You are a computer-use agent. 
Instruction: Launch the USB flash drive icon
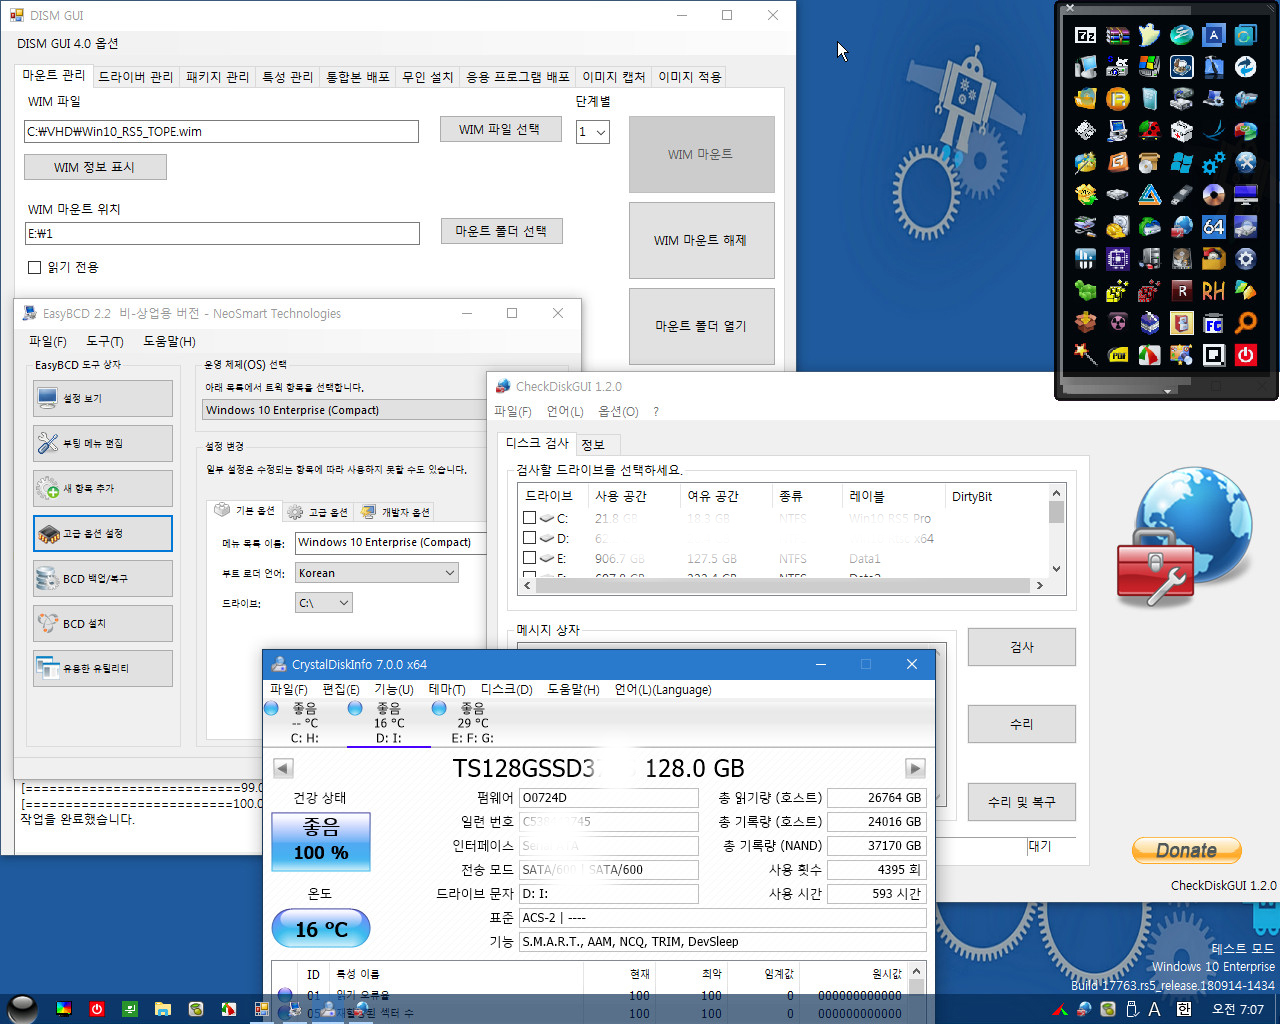[x=1181, y=194]
